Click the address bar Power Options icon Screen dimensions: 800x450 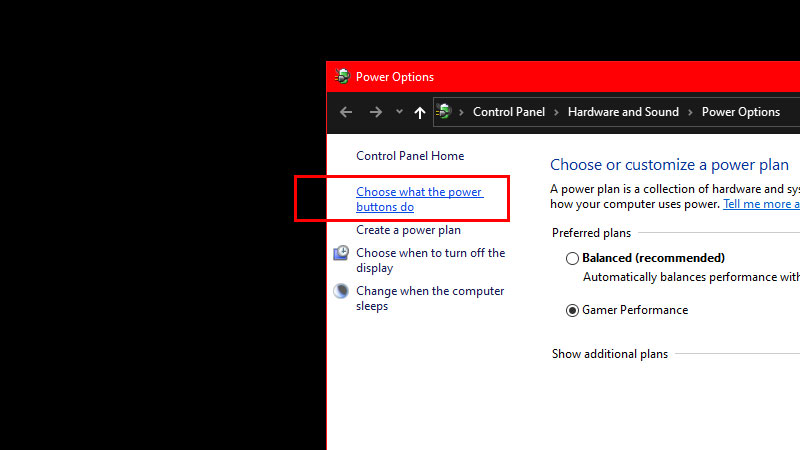pos(443,111)
